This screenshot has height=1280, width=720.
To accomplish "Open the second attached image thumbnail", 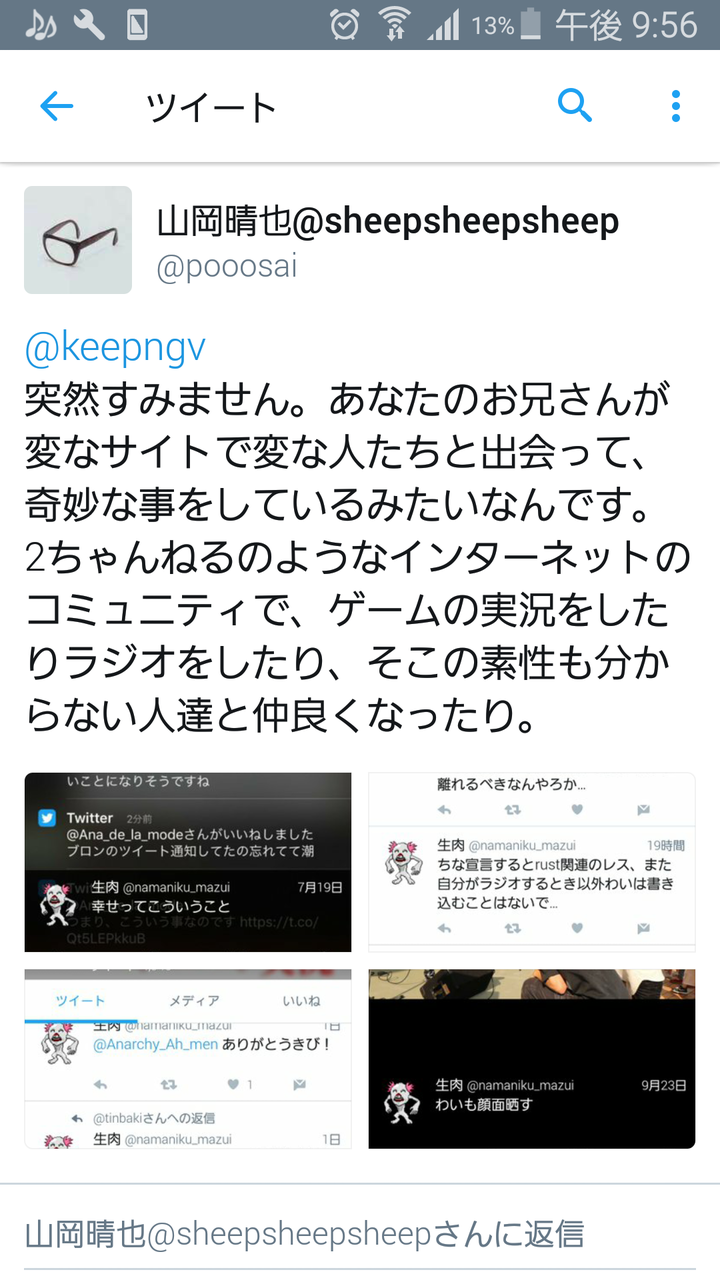I will click(x=532, y=862).
